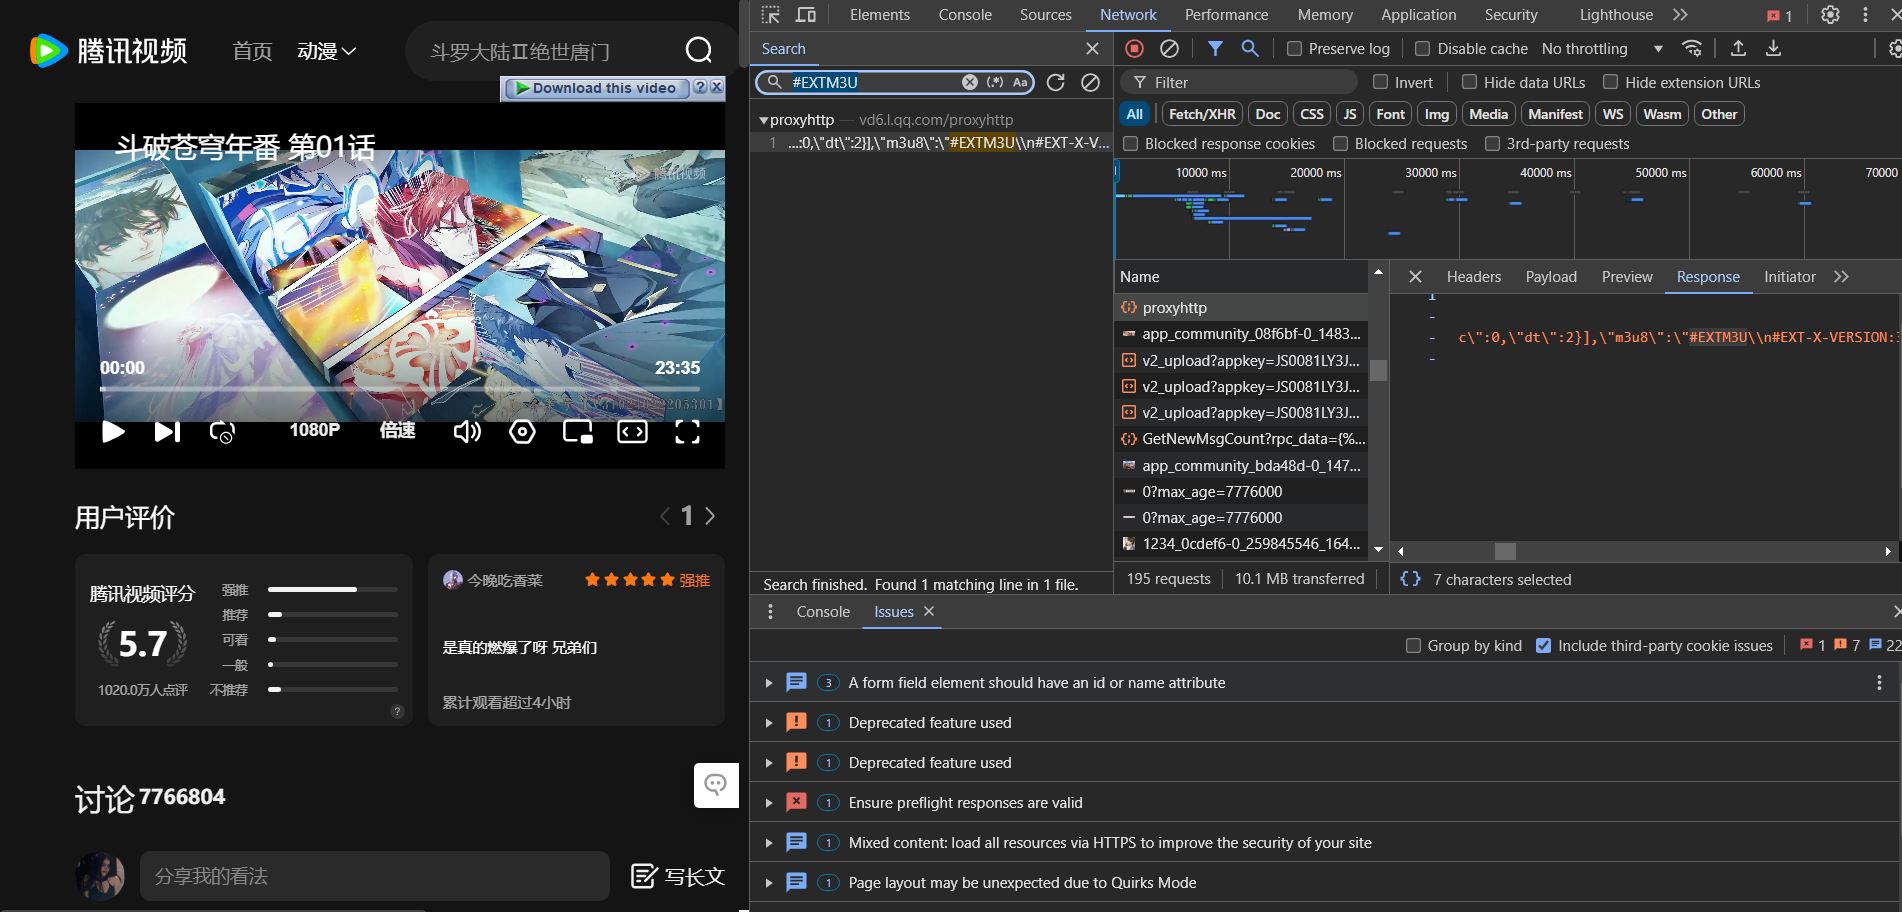The width and height of the screenshot is (1902, 912).
Task: Toggle the network filter funnel icon
Action: 1215,48
